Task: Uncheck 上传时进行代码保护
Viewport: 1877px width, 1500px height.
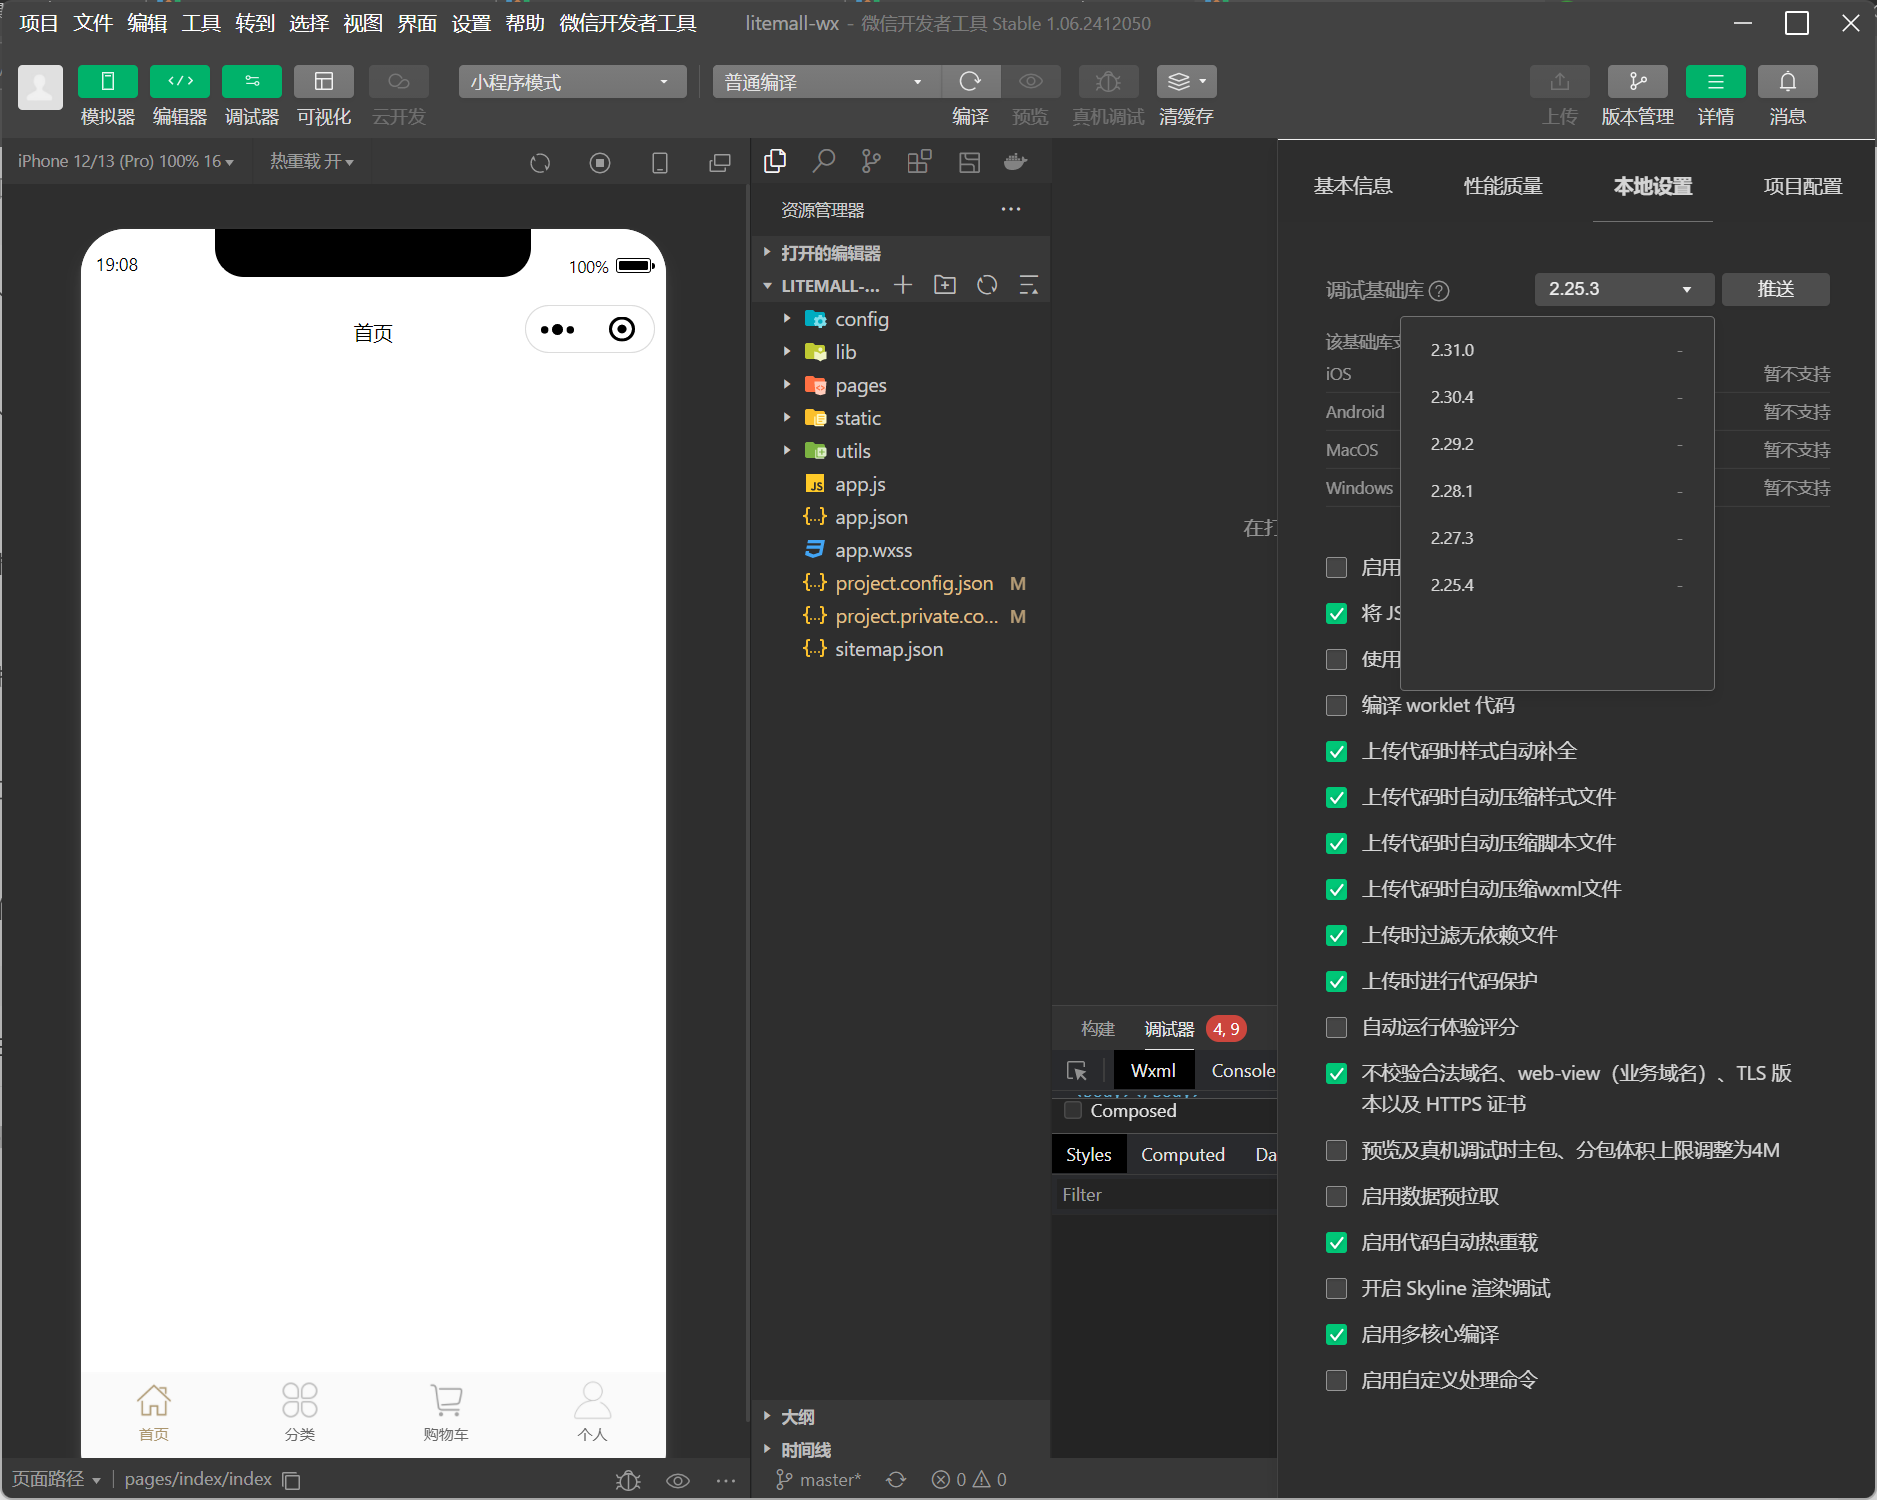Action: pyautogui.click(x=1336, y=982)
